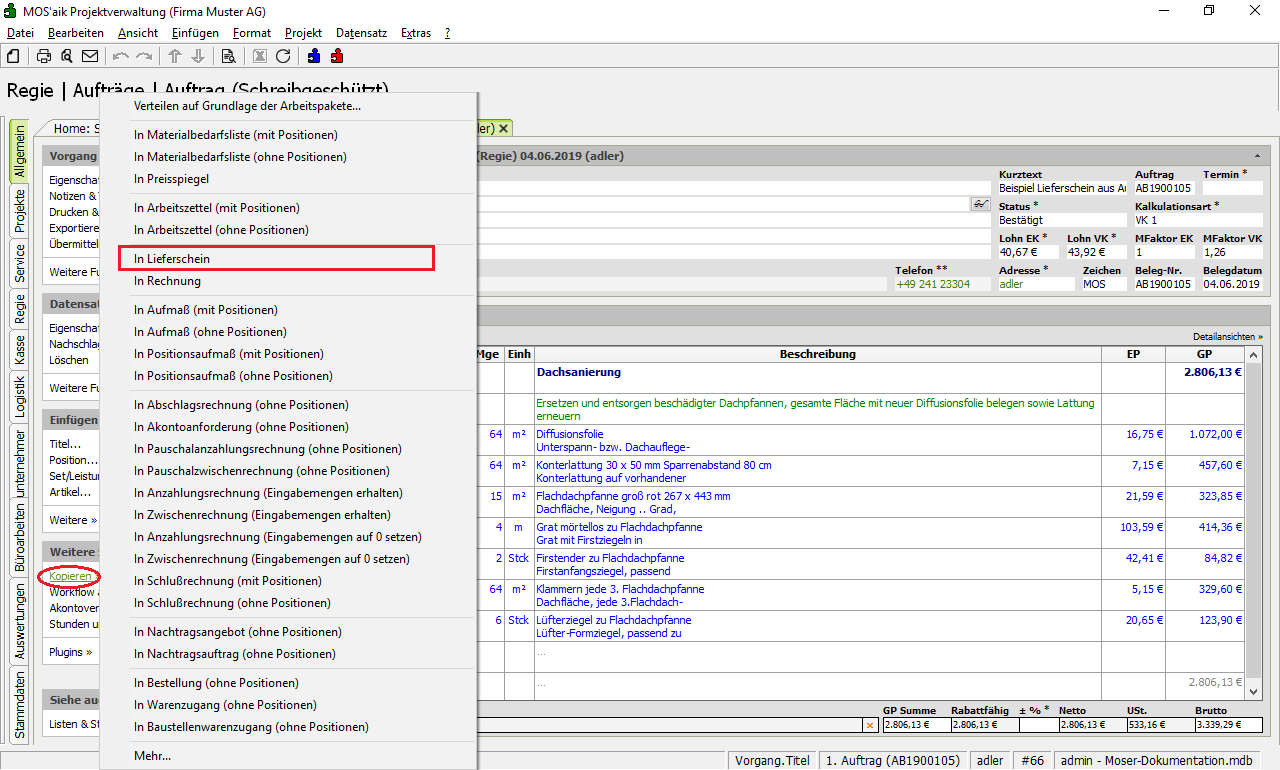Viewport: 1280px width, 770px height.
Task: Collapse the order header panel arrow
Action: [x=1256, y=157]
